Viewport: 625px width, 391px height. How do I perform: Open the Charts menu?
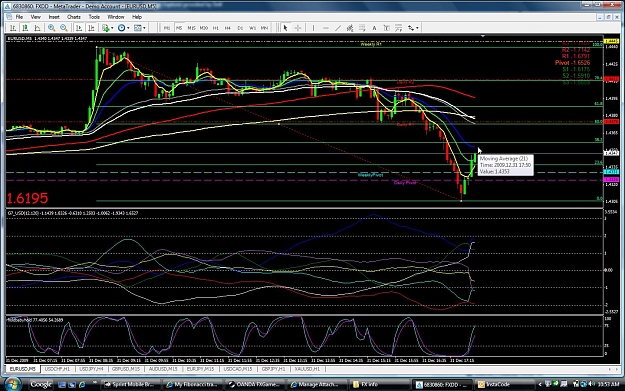tap(74, 17)
